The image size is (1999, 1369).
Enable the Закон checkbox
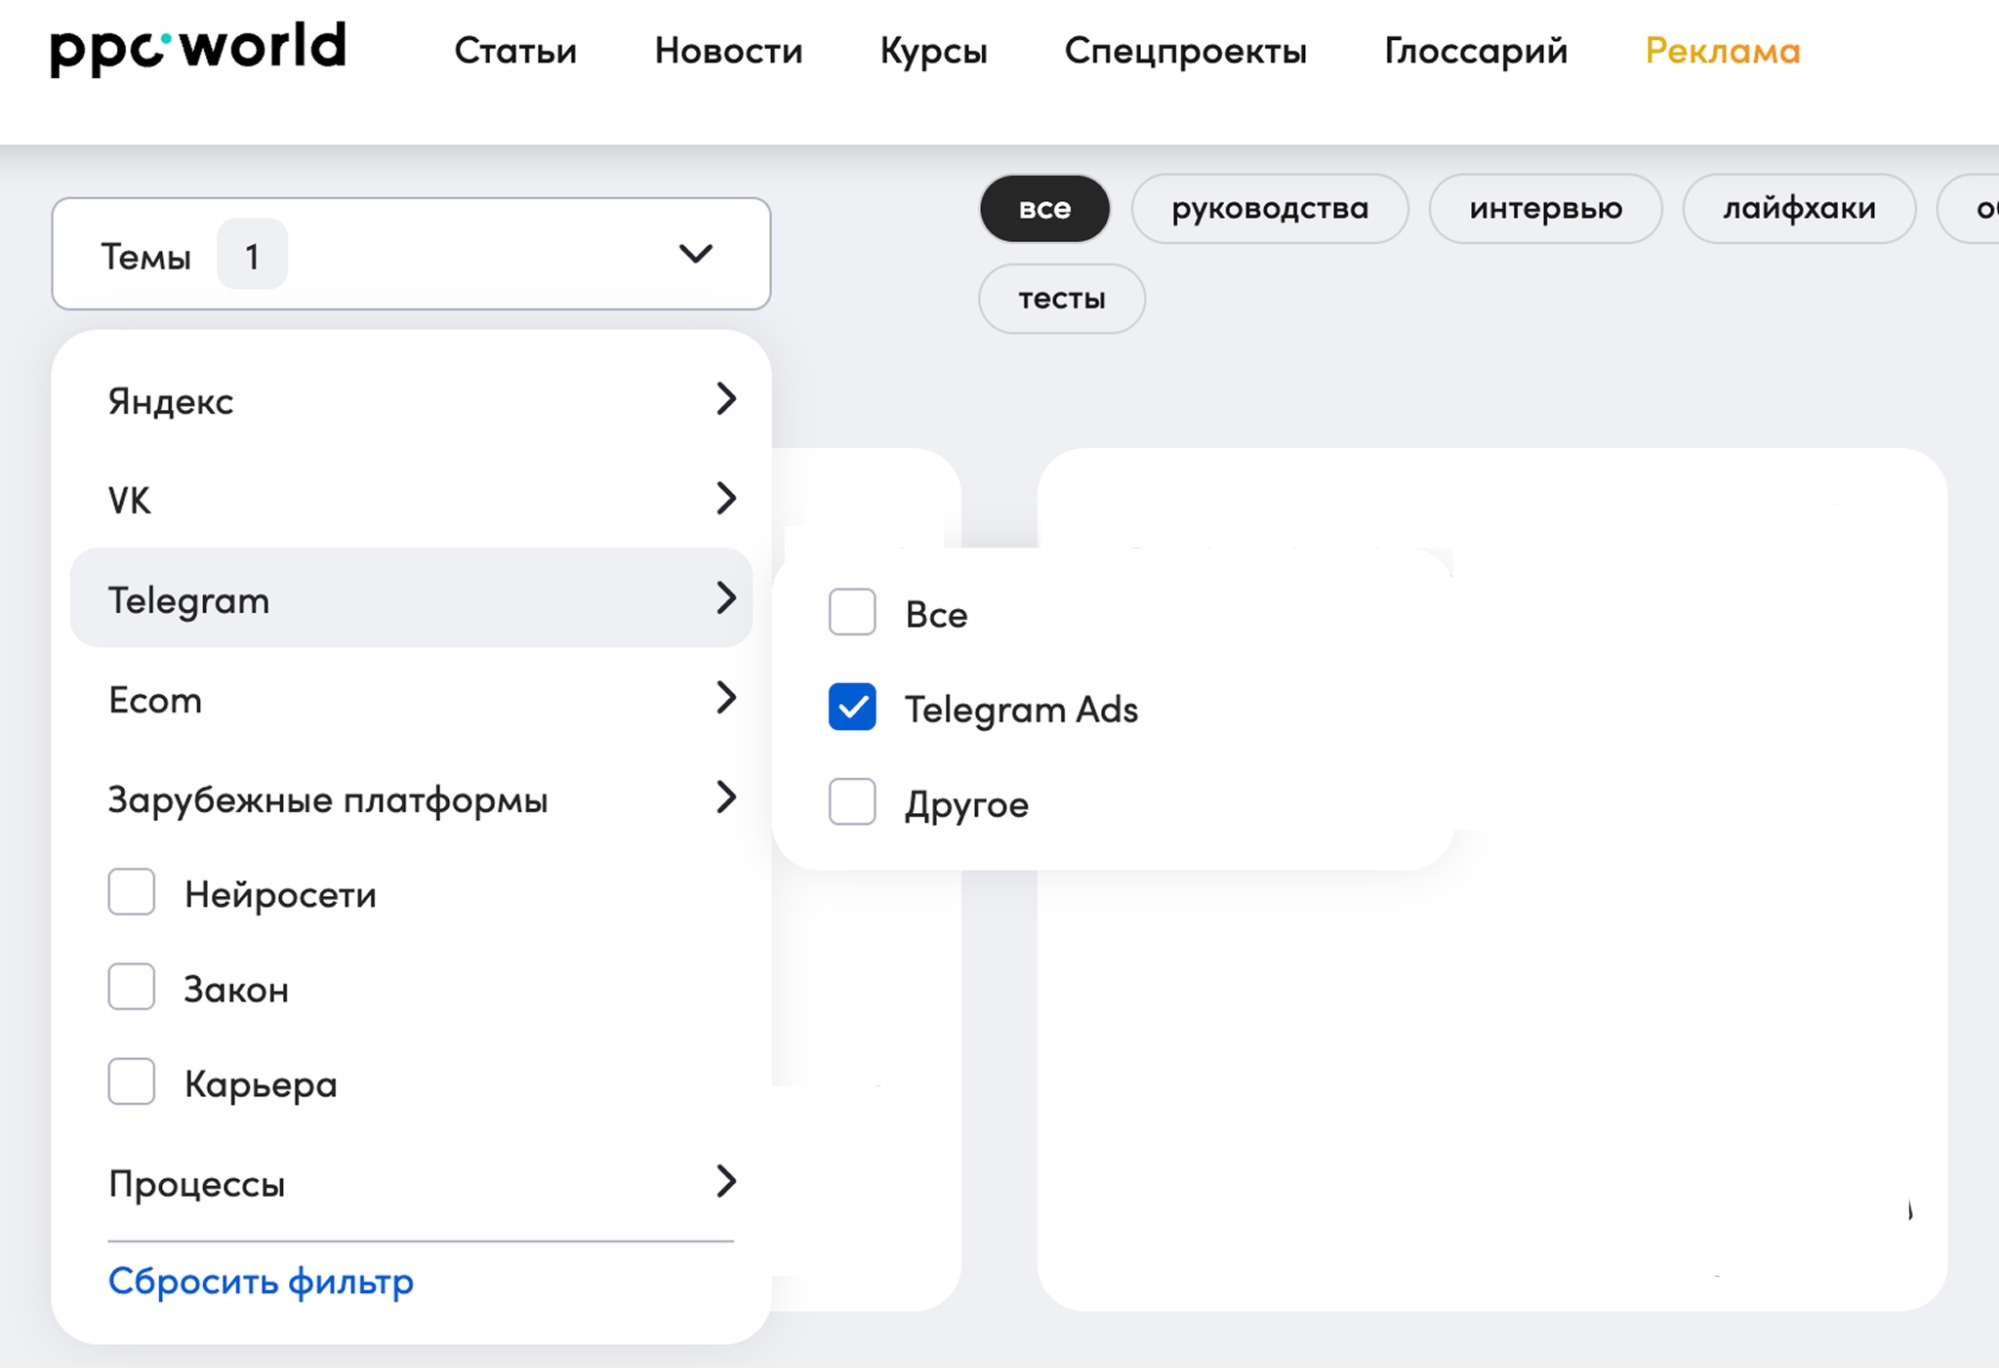[x=130, y=987]
